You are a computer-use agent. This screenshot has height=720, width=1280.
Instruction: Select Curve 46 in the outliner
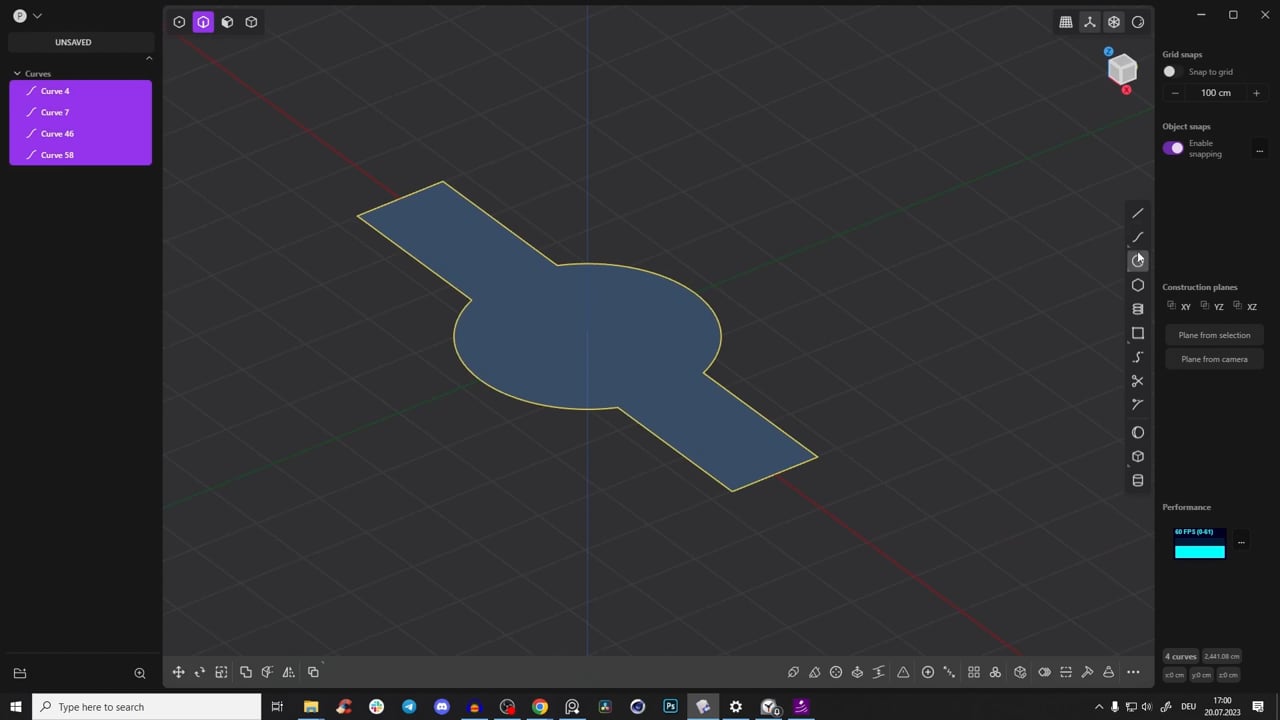pos(57,134)
